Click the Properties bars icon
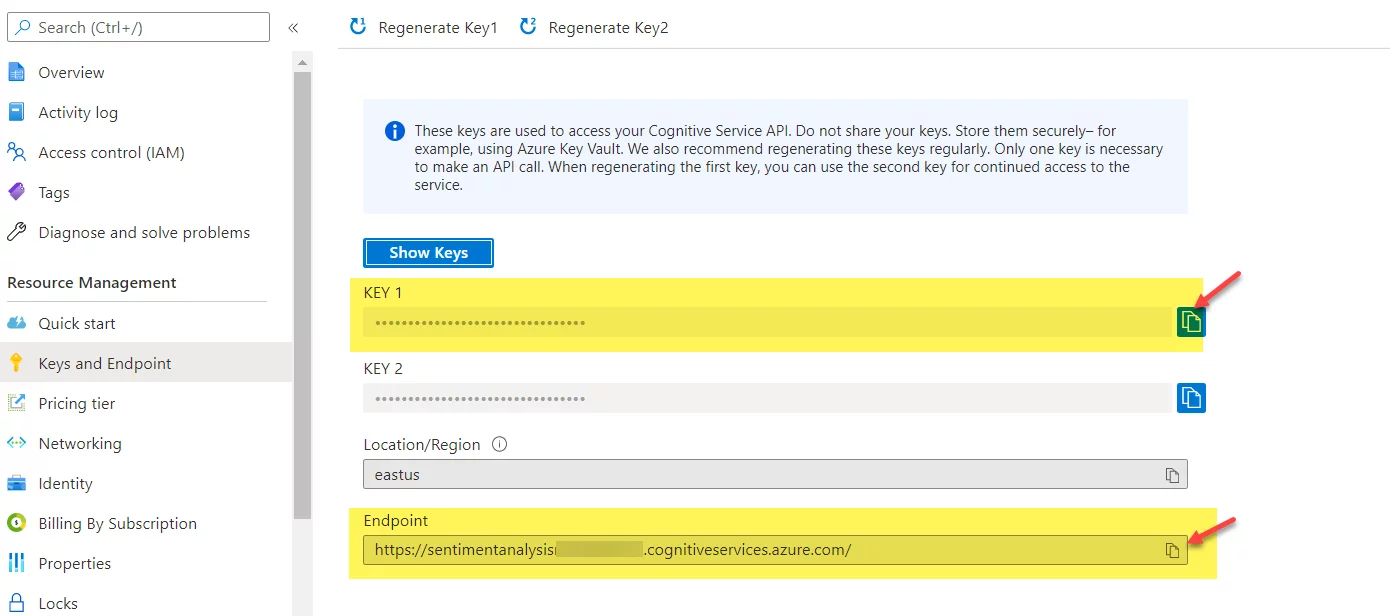1390x616 pixels. coord(16,563)
